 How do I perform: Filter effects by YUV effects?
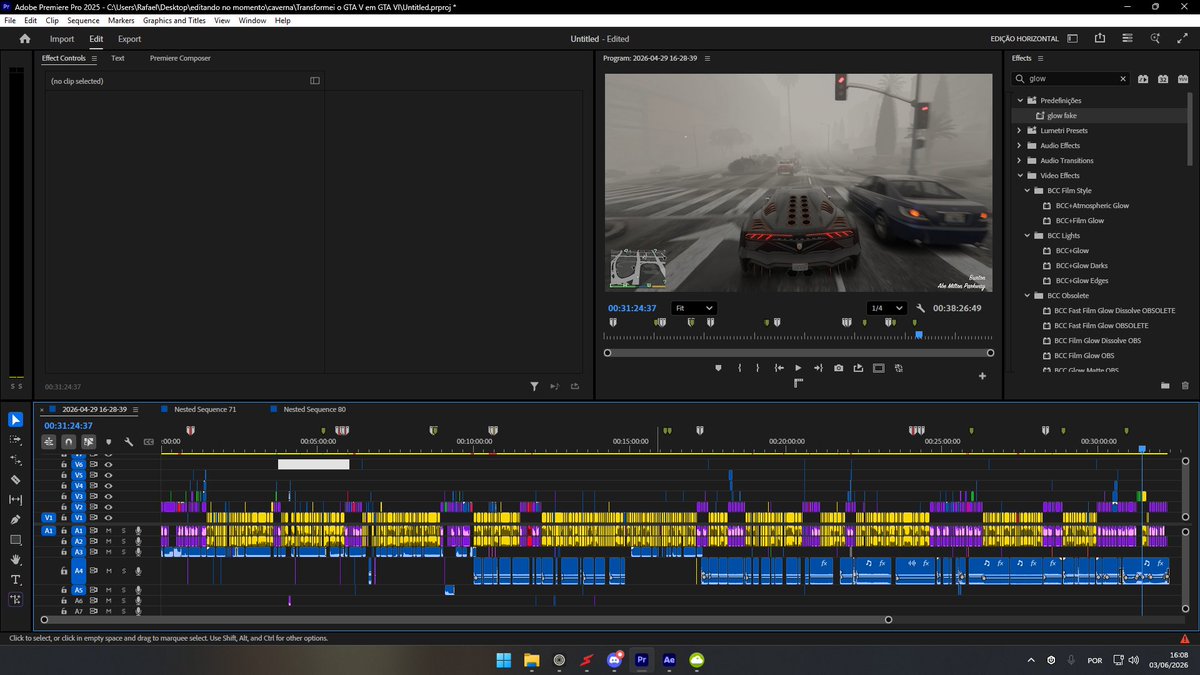[1183, 78]
